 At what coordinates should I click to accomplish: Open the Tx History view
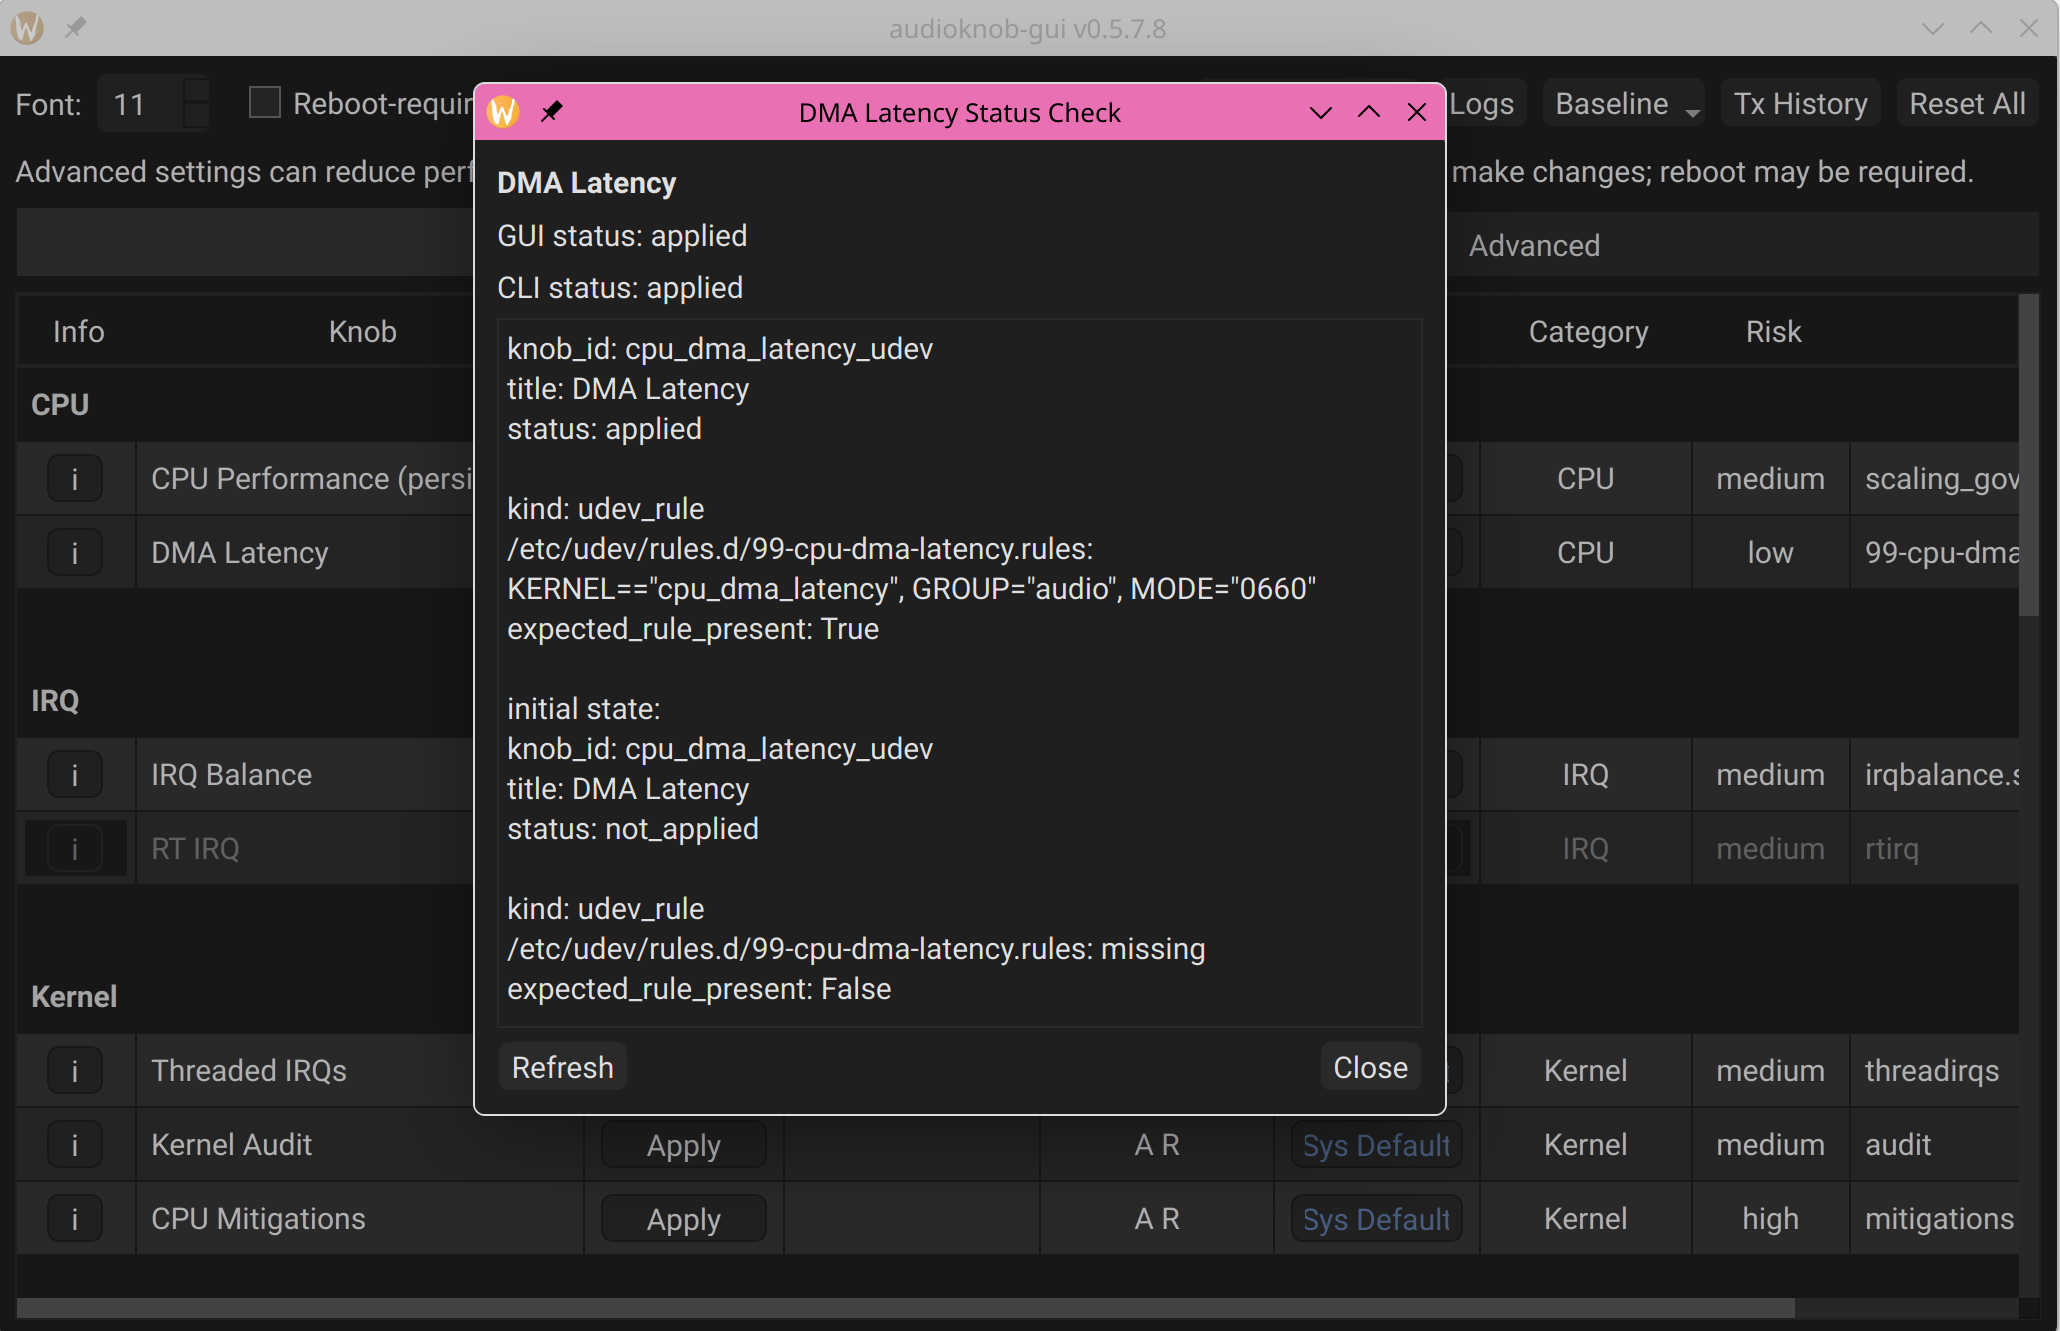tap(1800, 104)
